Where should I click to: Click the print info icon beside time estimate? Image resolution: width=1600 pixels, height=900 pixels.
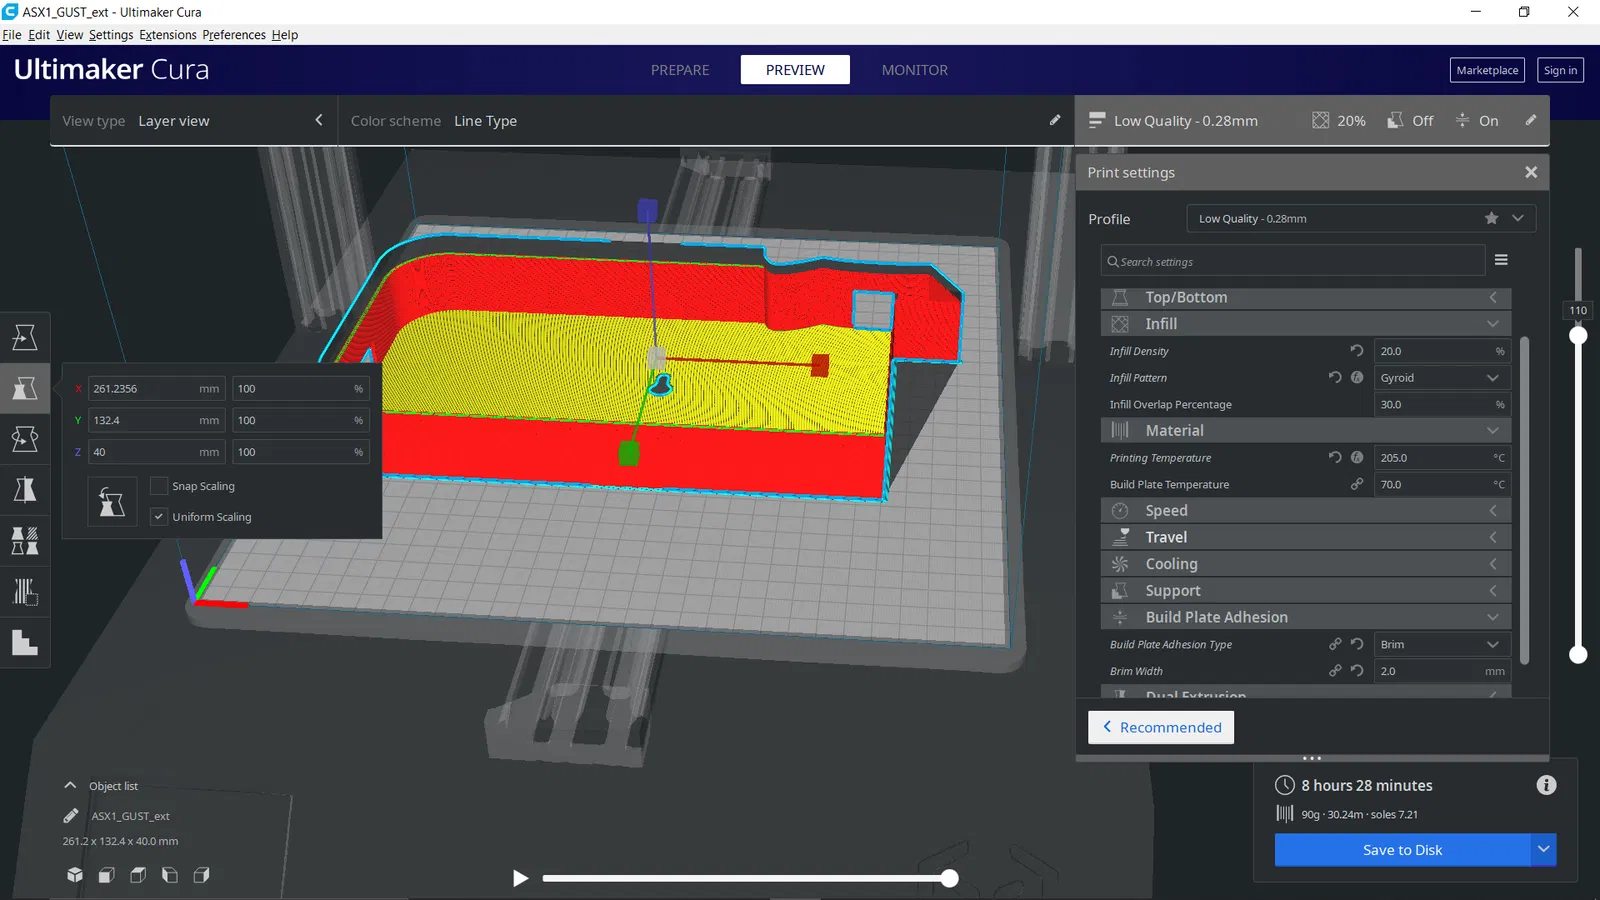click(1546, 785)
